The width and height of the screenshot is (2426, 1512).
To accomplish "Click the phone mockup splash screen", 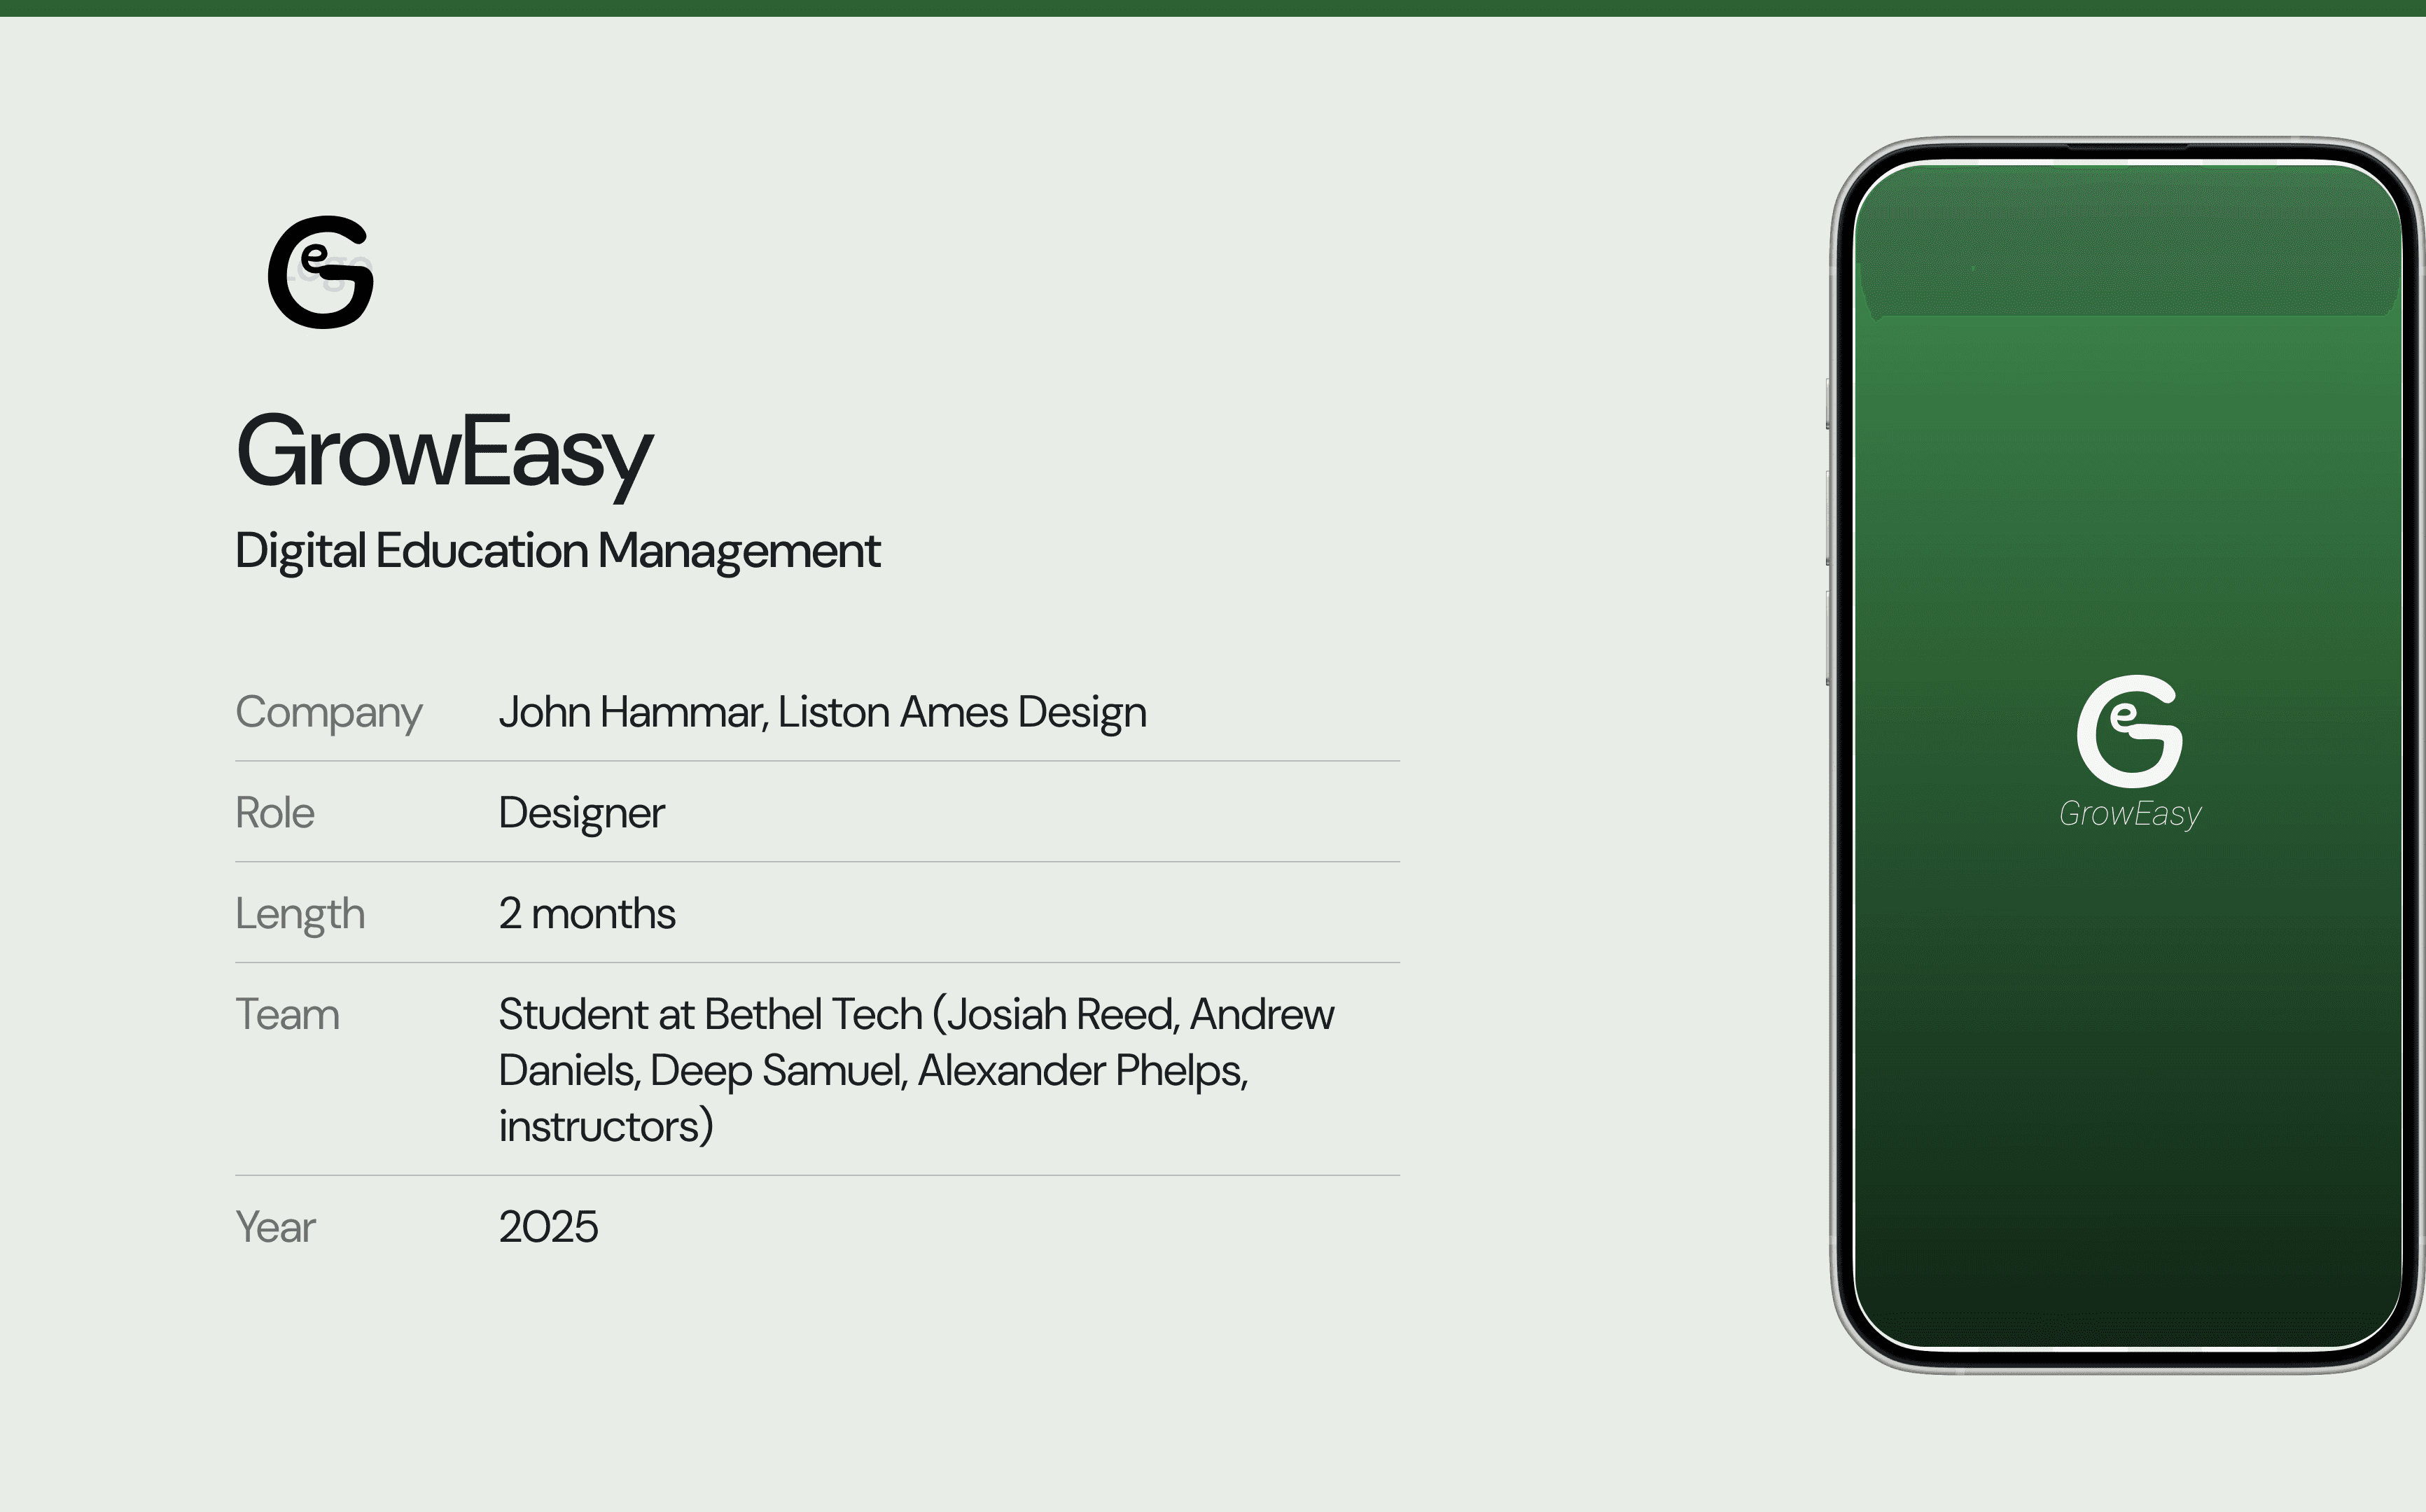I will point(2128,755).
